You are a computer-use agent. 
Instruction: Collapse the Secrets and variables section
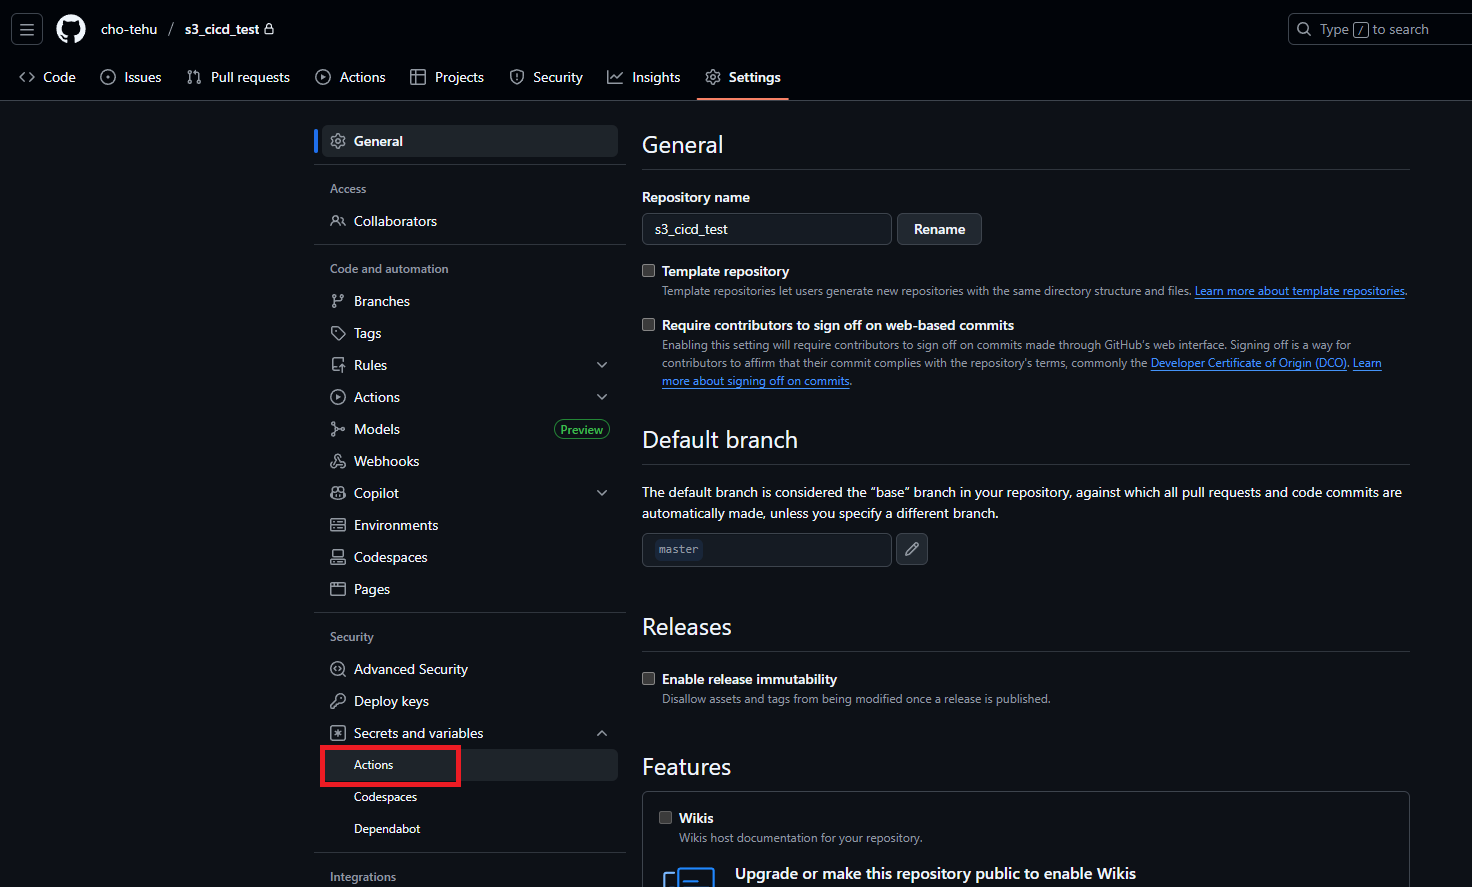[602, 733]
